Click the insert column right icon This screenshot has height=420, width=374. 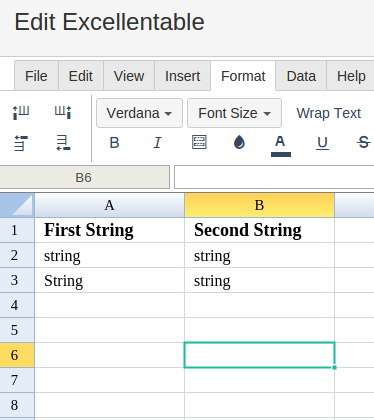tap(63, 113)
